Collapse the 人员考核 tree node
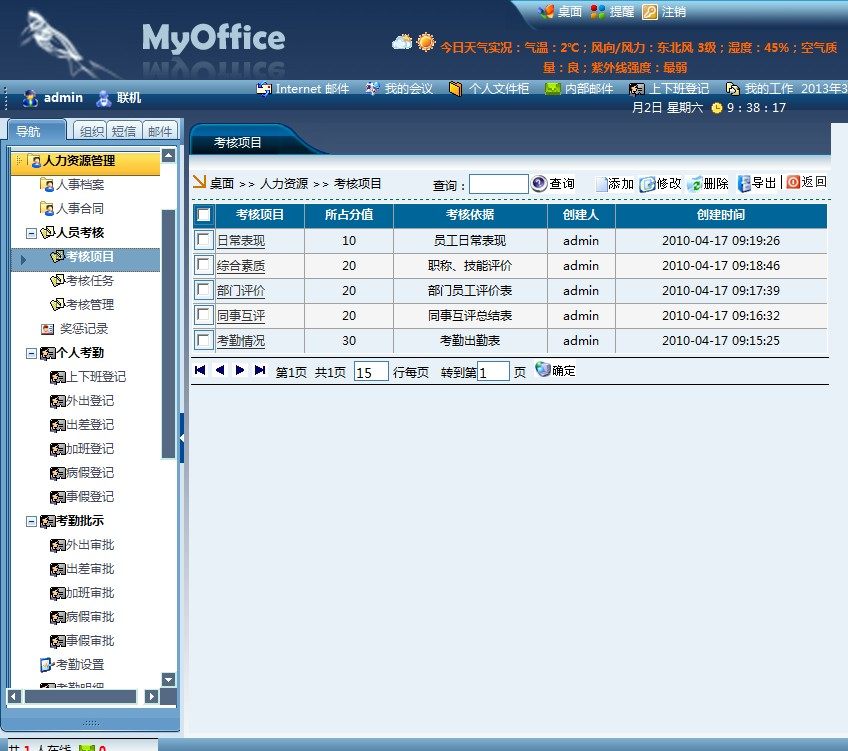This screenshot has height=751, width=848. tap(32, 233)
